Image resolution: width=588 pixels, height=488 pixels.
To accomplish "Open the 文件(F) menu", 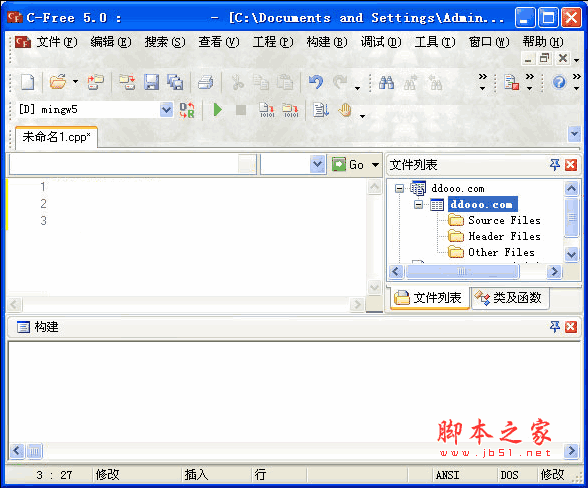I will coord(57,42).
